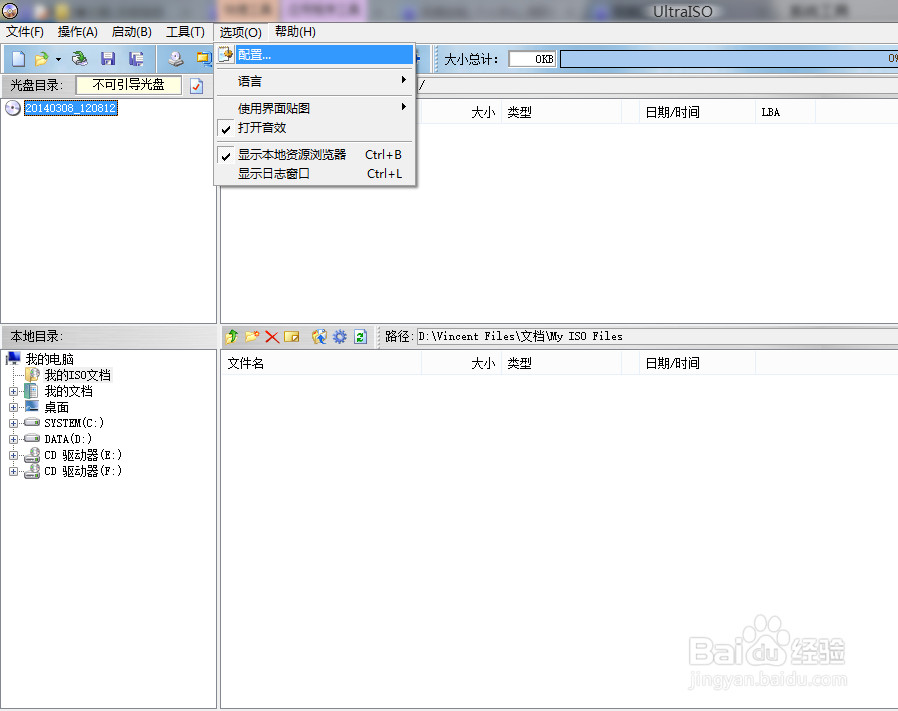Select 我的ISO文档 in local tree
The image size is (898, 711).
[x=77, y=375]
